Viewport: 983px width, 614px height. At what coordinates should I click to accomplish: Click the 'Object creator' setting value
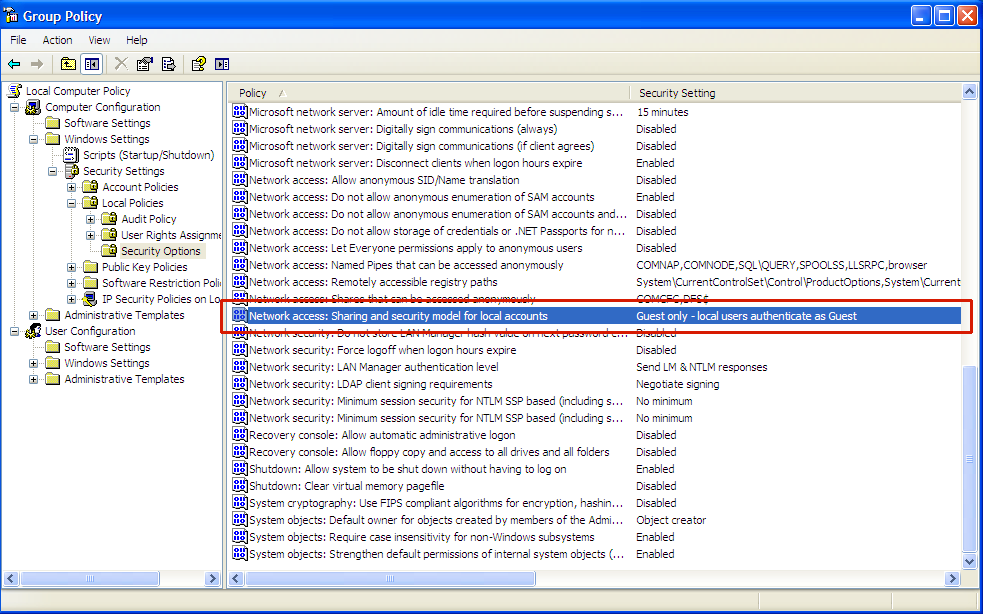(x=671, y=520)
